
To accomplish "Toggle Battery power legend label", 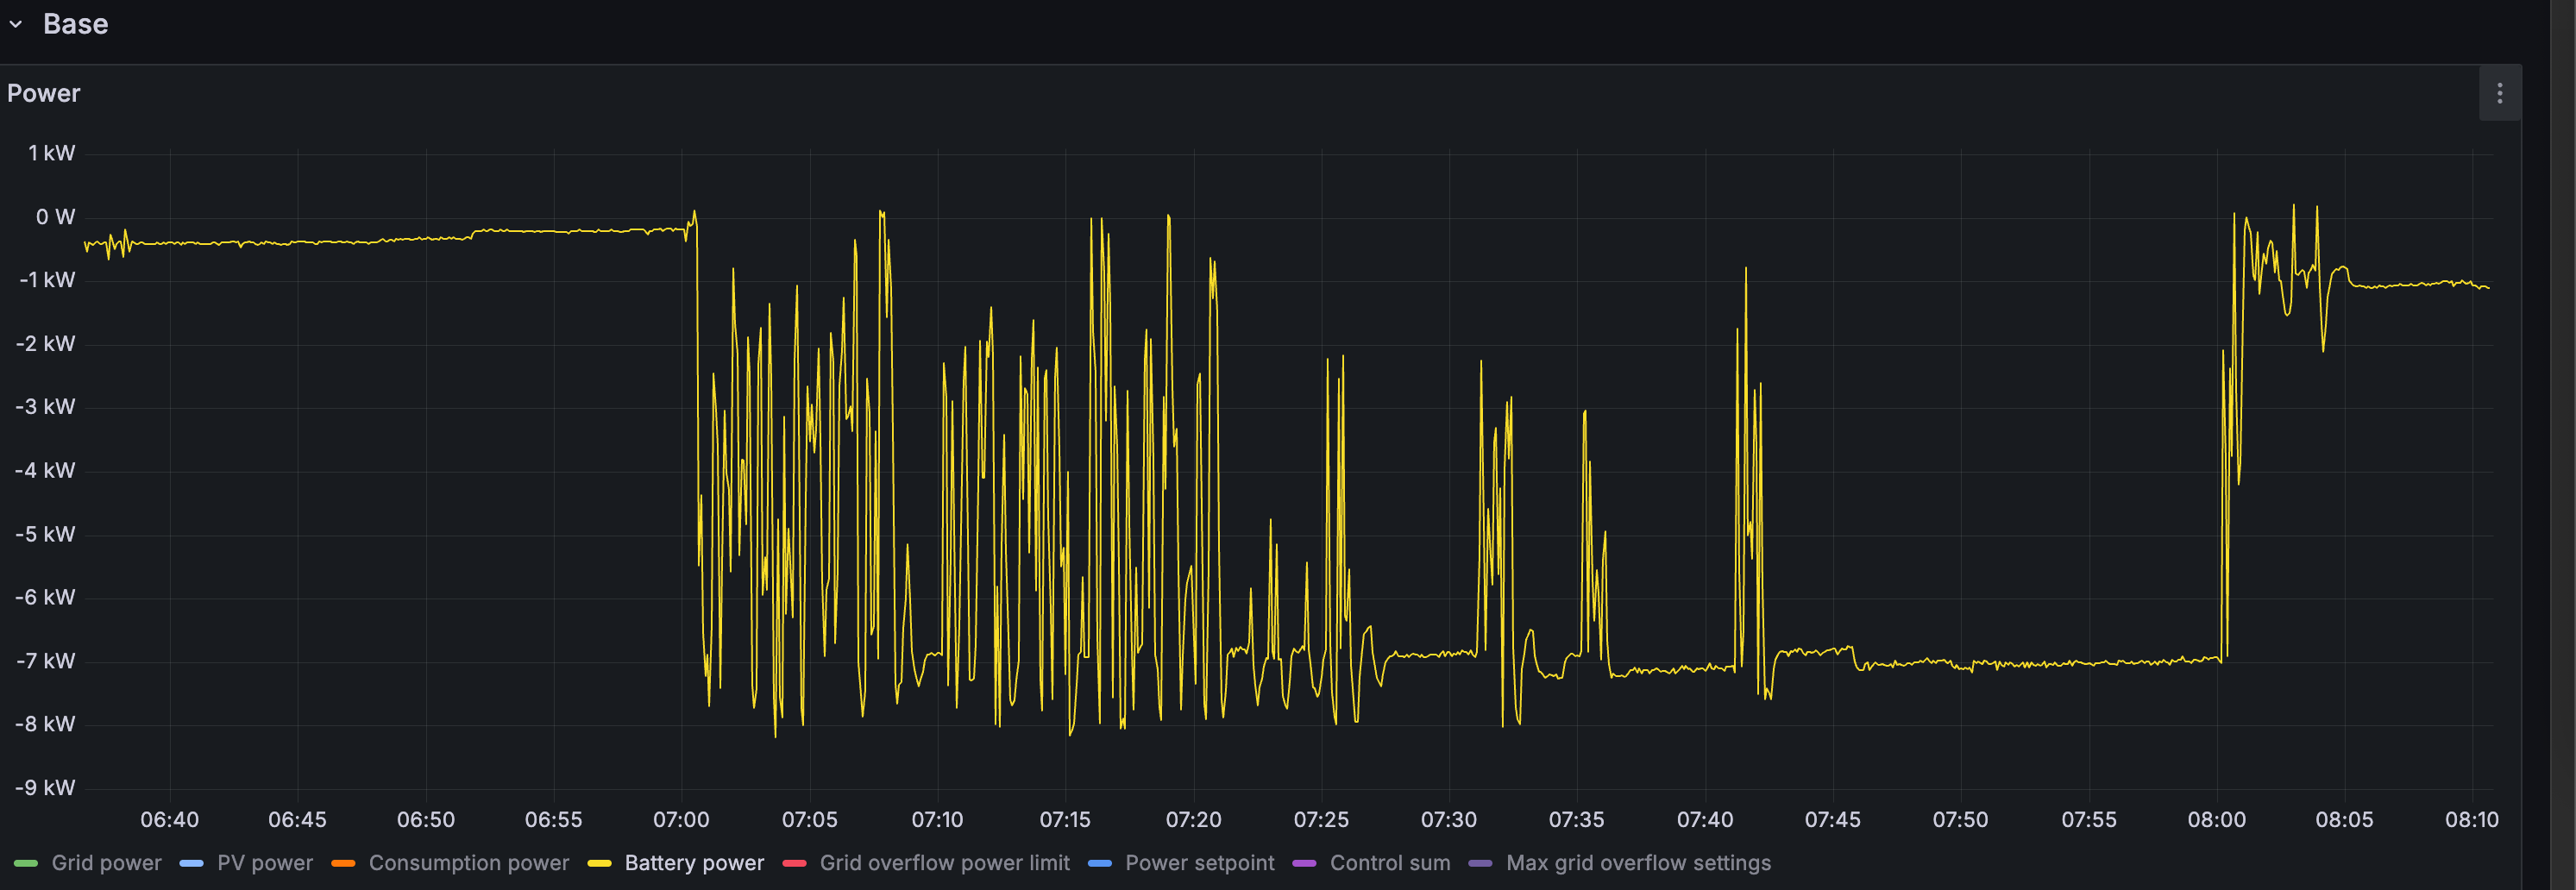I will click(694, 863).
